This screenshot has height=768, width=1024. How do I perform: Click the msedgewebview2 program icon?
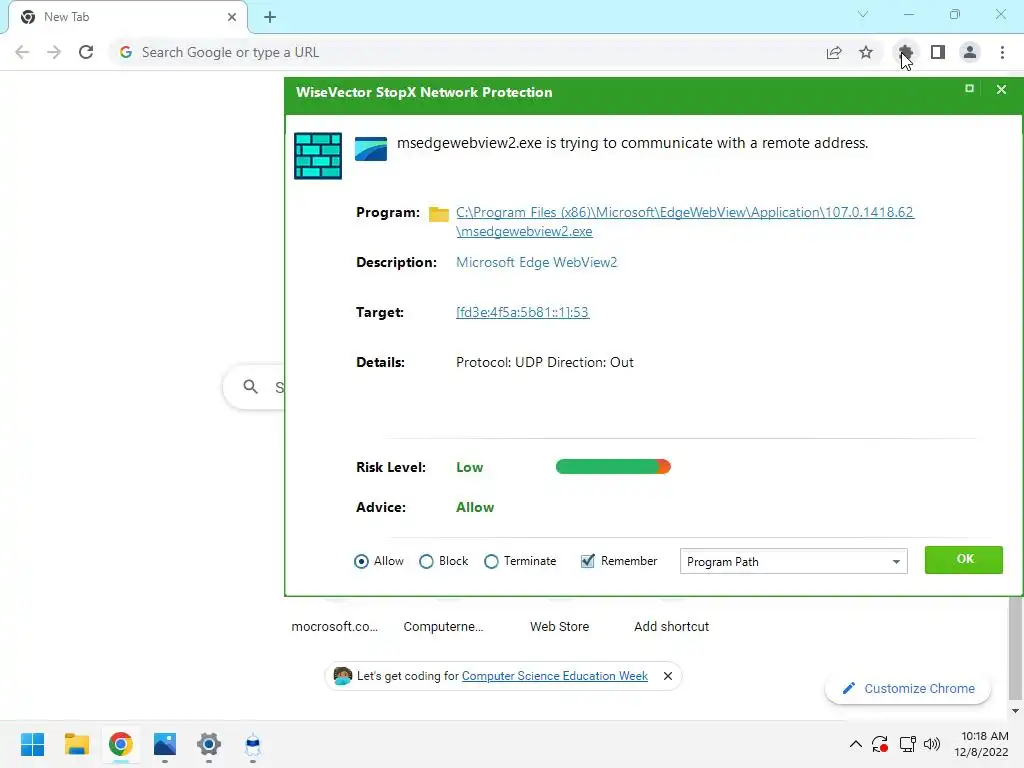click(x=371, y=149)
